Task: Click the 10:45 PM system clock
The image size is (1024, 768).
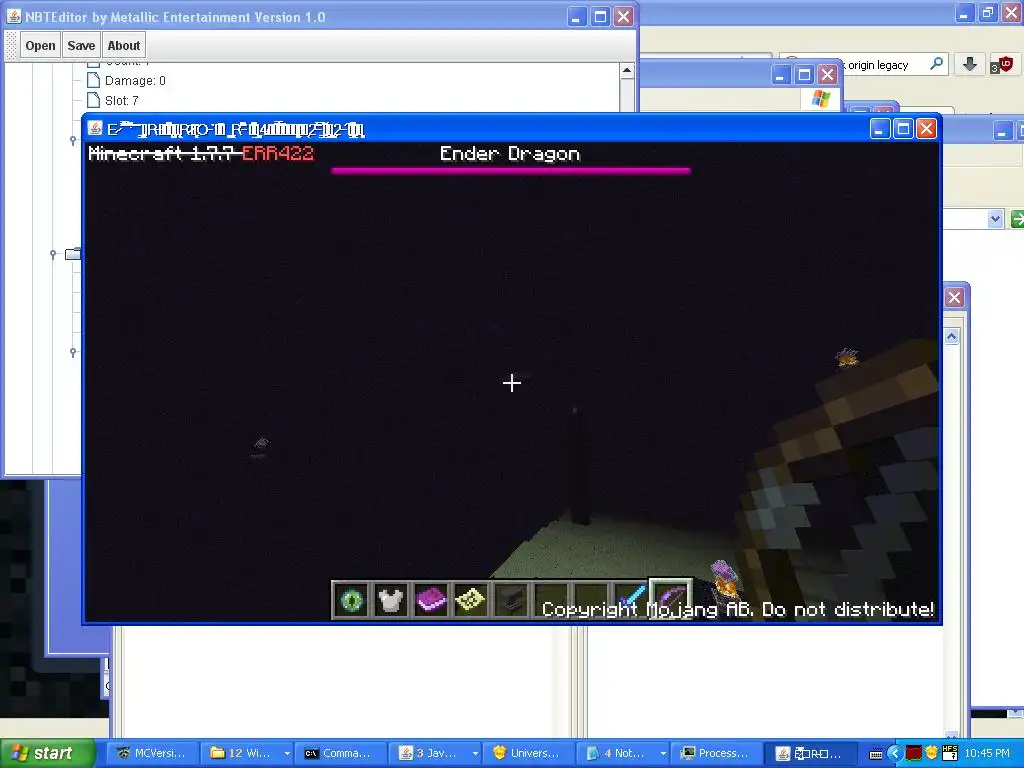Action: pyautogui.click(x=987, y=754)
